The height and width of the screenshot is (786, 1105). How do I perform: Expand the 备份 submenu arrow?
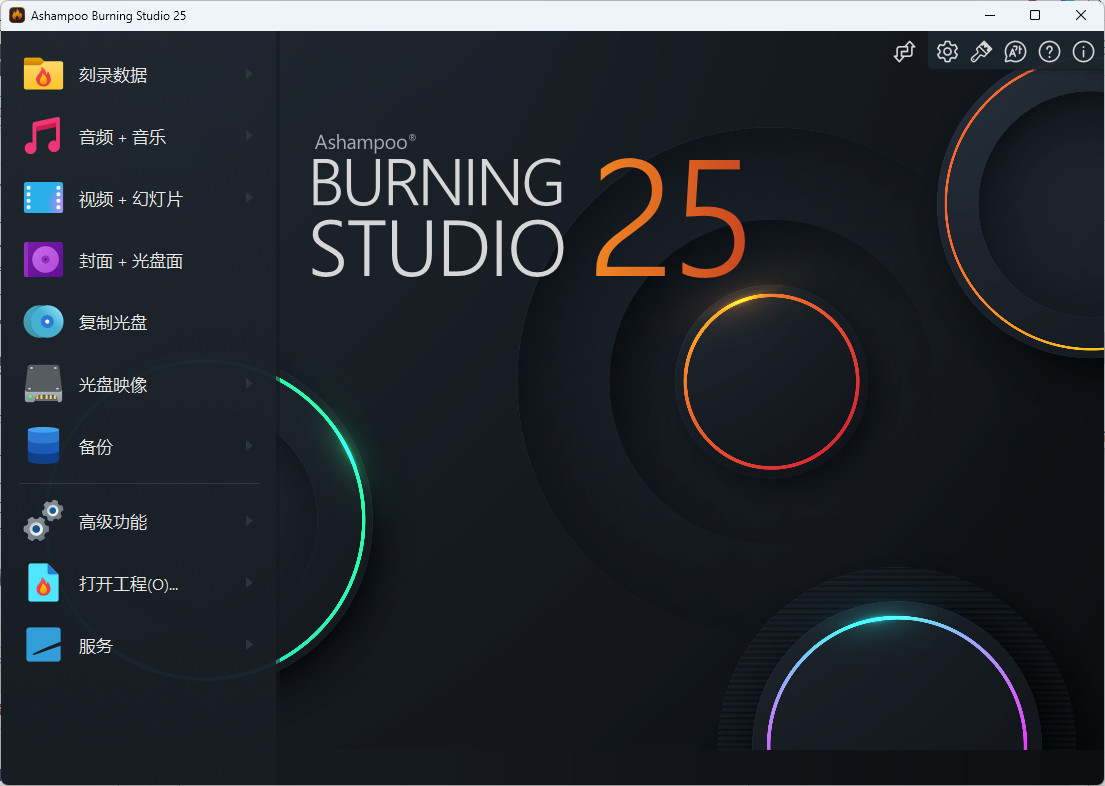pos(249,446)
